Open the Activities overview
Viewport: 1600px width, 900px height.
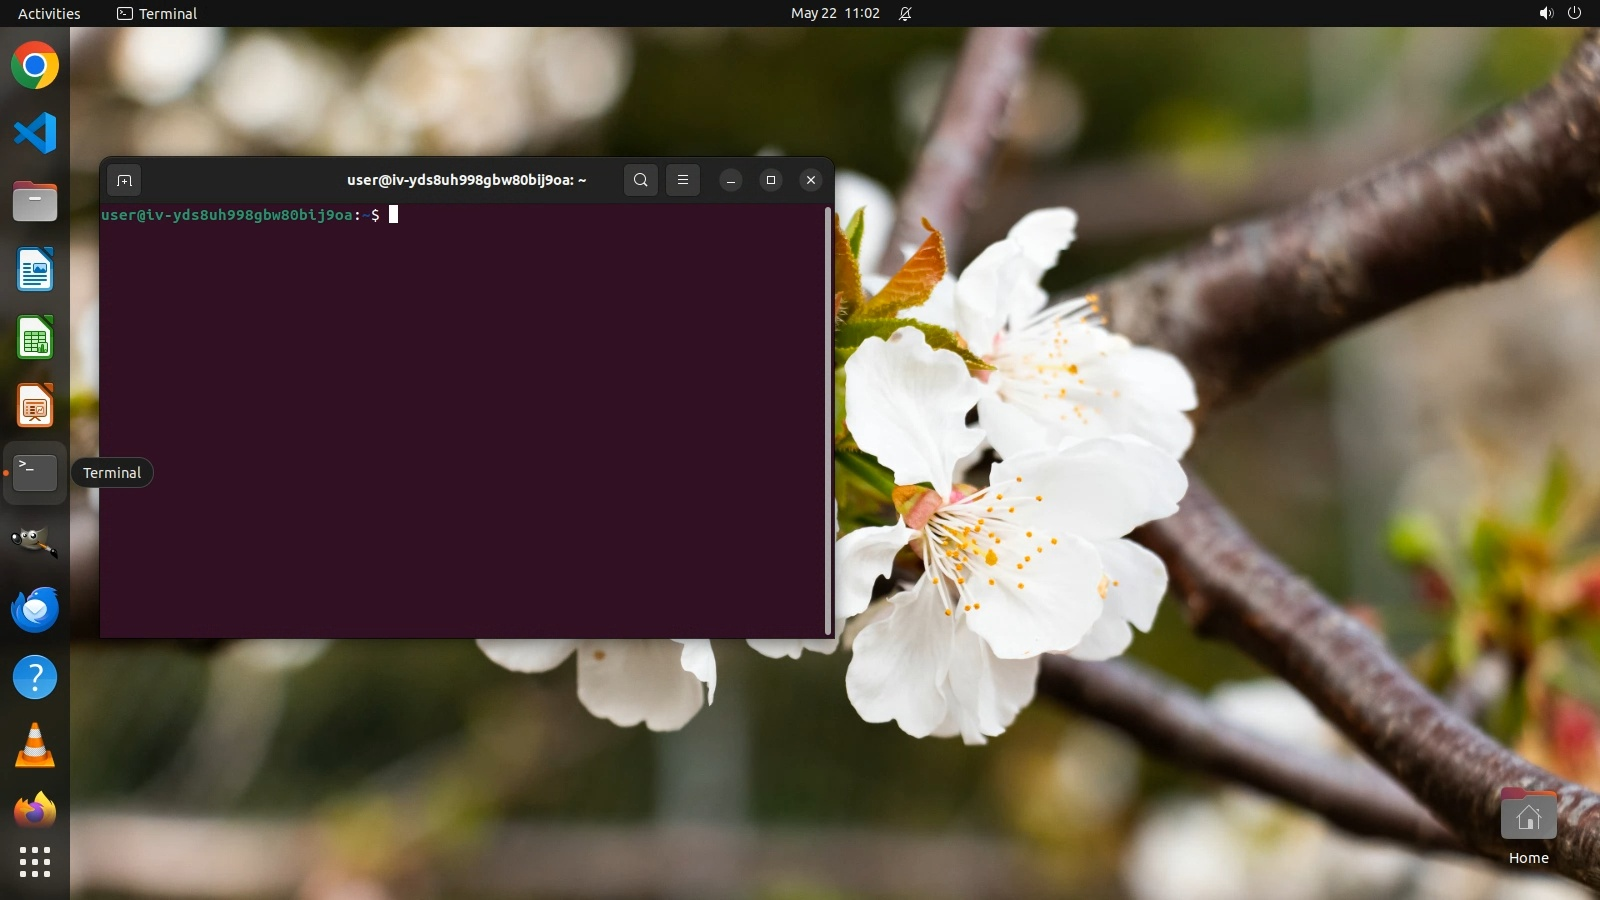(x=49, y=14)
